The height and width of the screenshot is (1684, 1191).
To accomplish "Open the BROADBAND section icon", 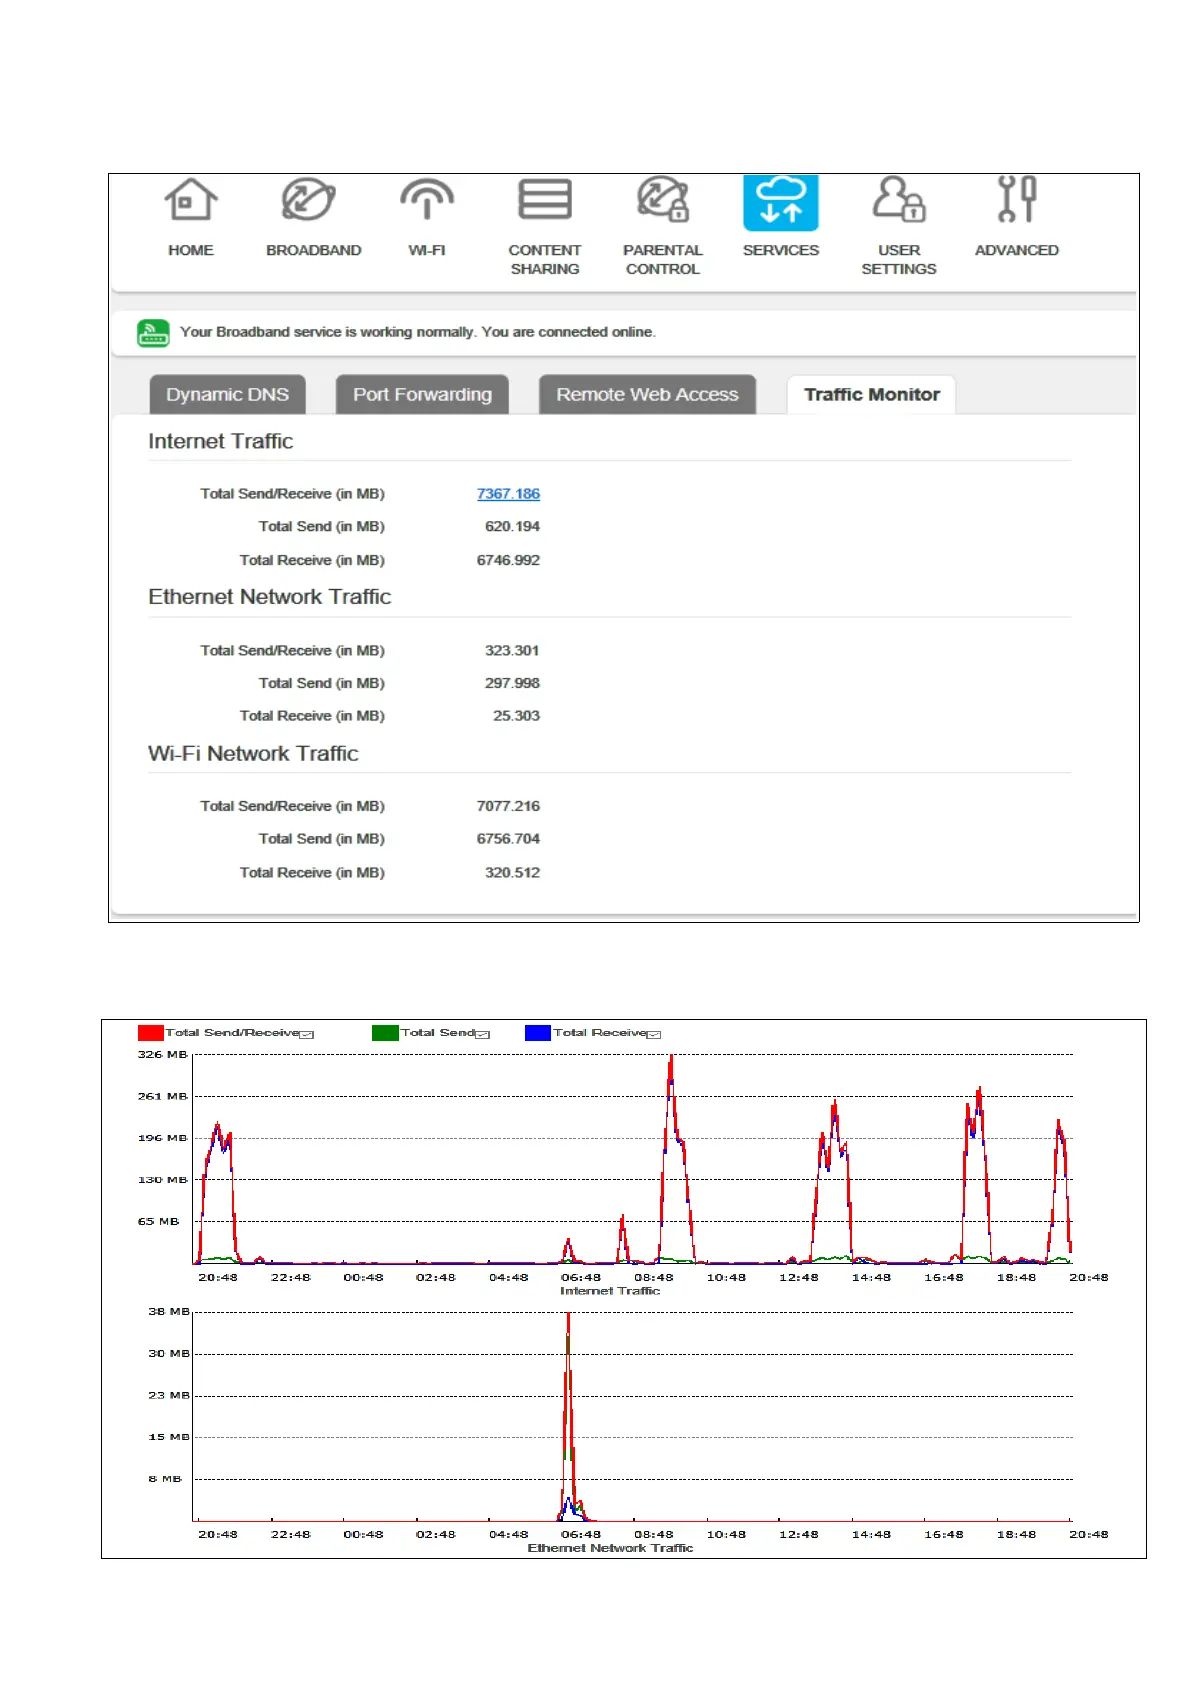I will 308,200.
